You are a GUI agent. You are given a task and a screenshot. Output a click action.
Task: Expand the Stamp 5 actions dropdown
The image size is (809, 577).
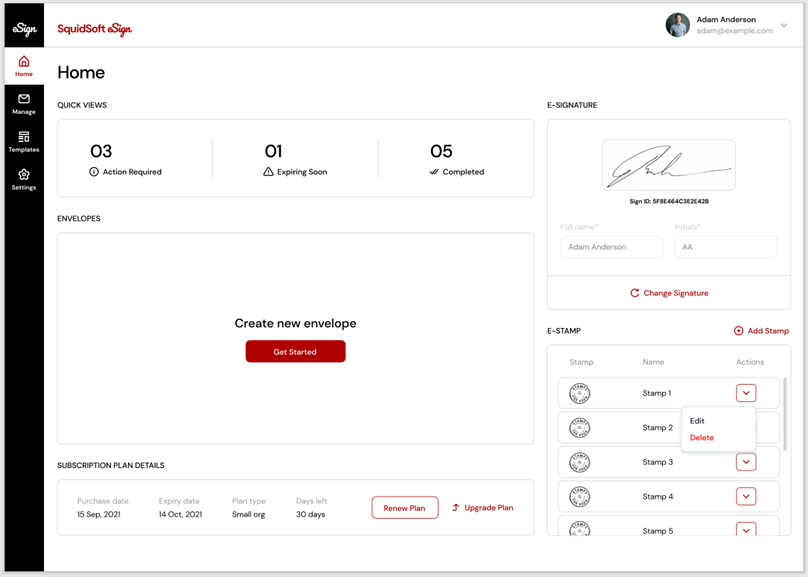click(746, 530)
